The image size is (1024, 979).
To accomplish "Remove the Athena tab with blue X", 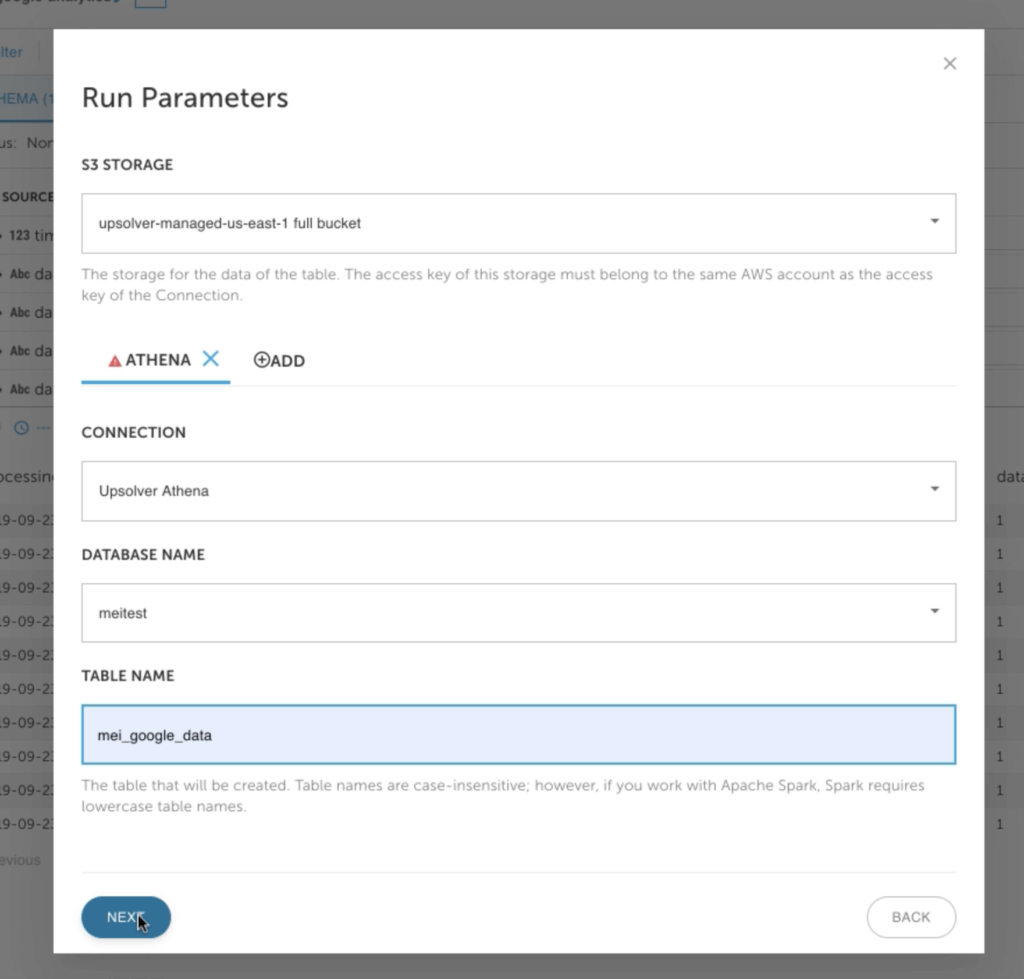I will pyautogui.click(x=210, y=359).
